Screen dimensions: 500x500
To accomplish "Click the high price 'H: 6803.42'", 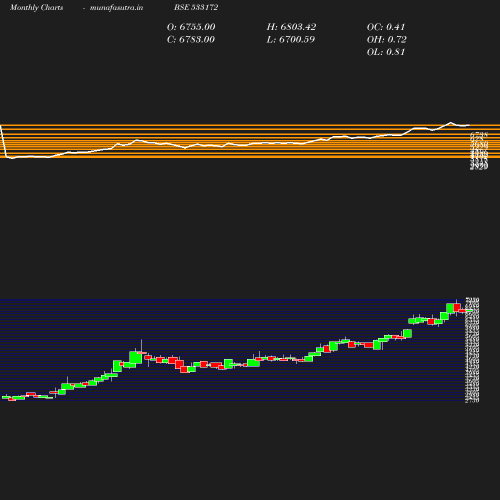I will point(291,27).
